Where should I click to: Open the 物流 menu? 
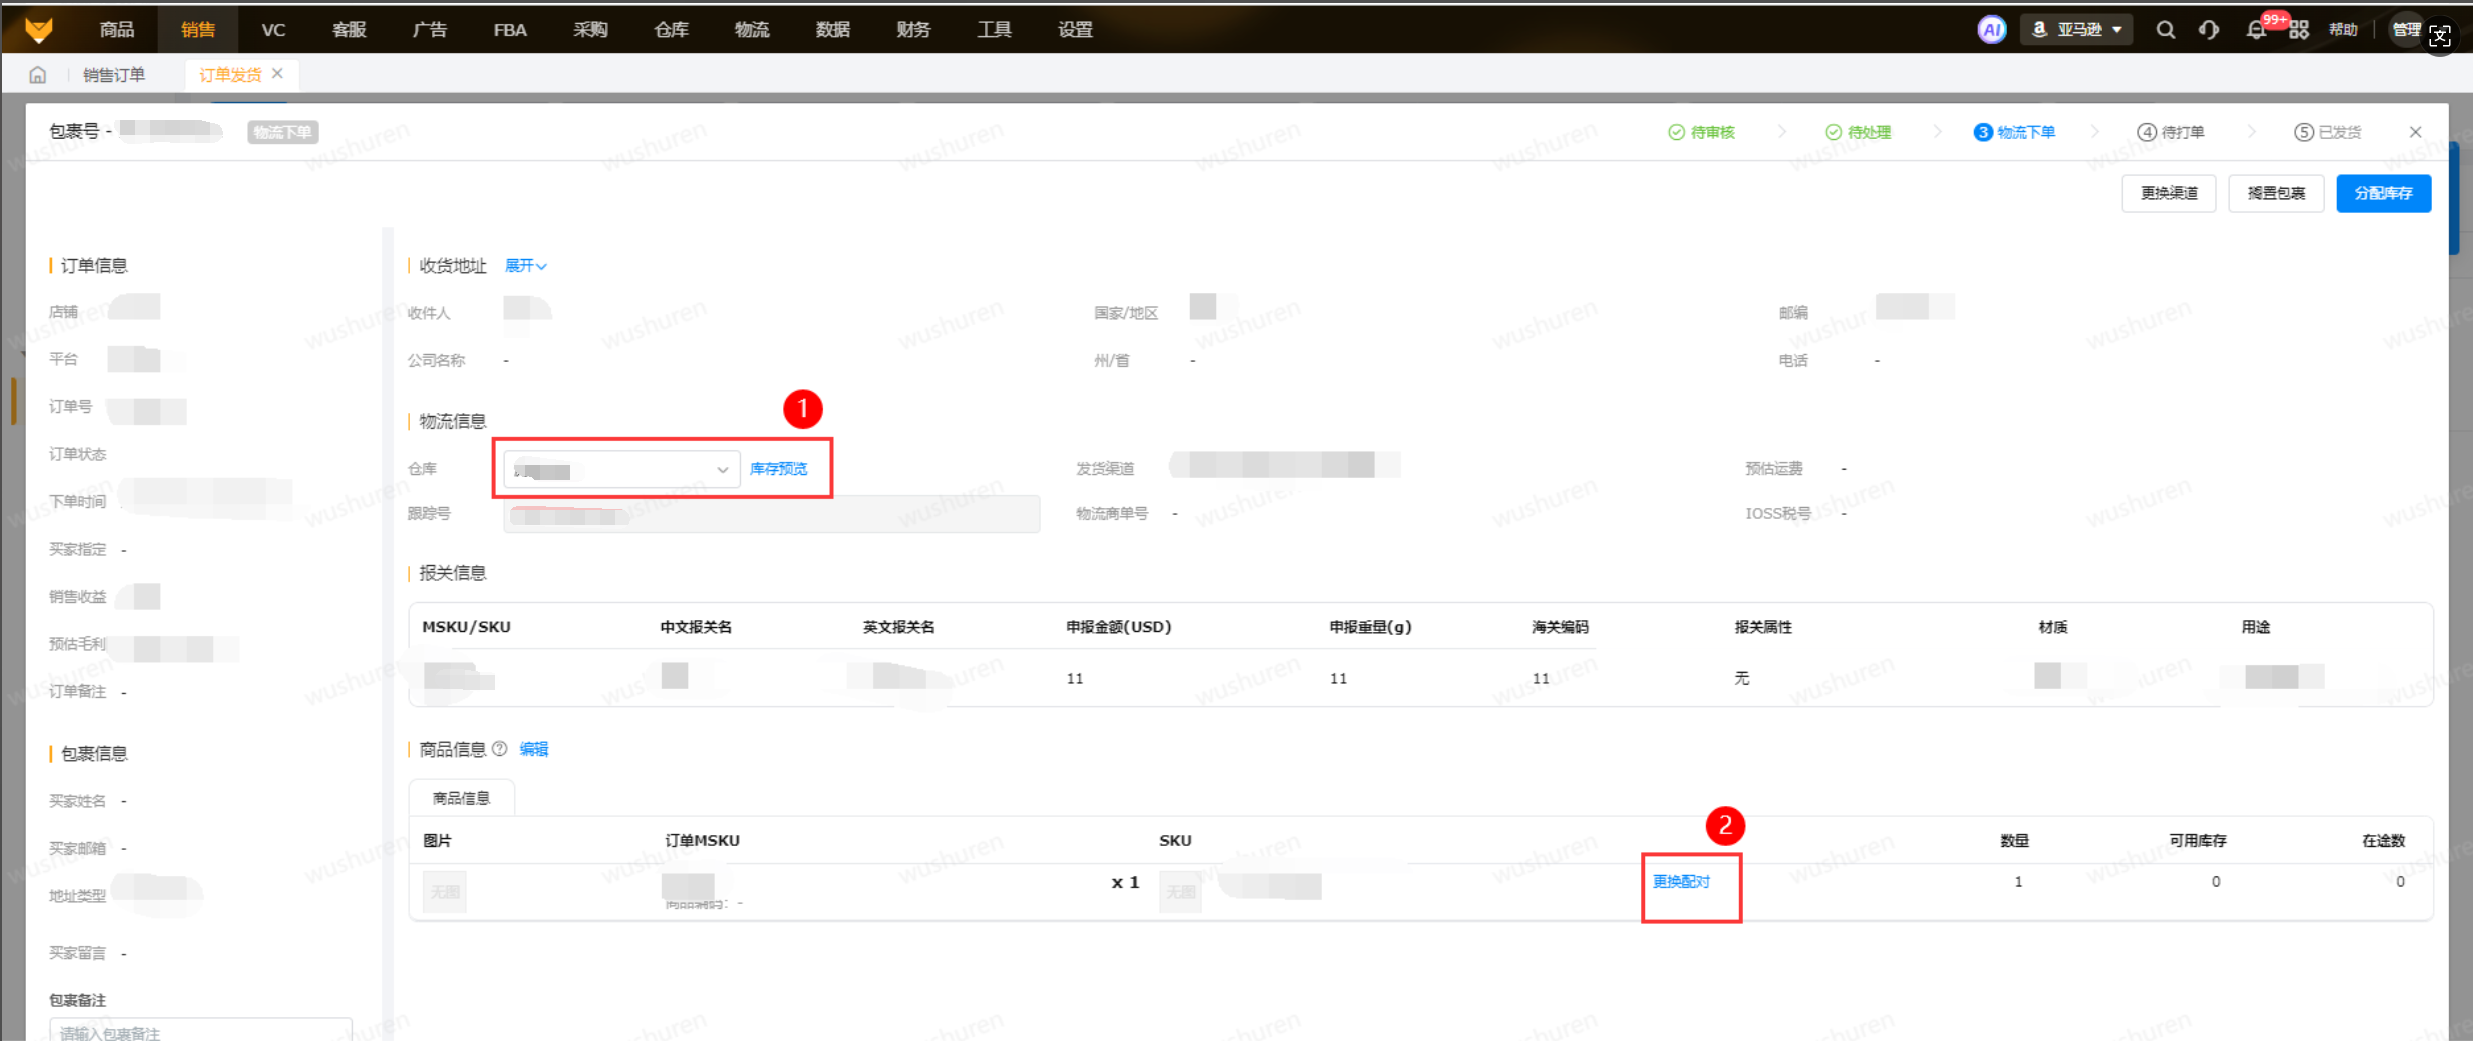pyautogui.click(x=752, y=29)
